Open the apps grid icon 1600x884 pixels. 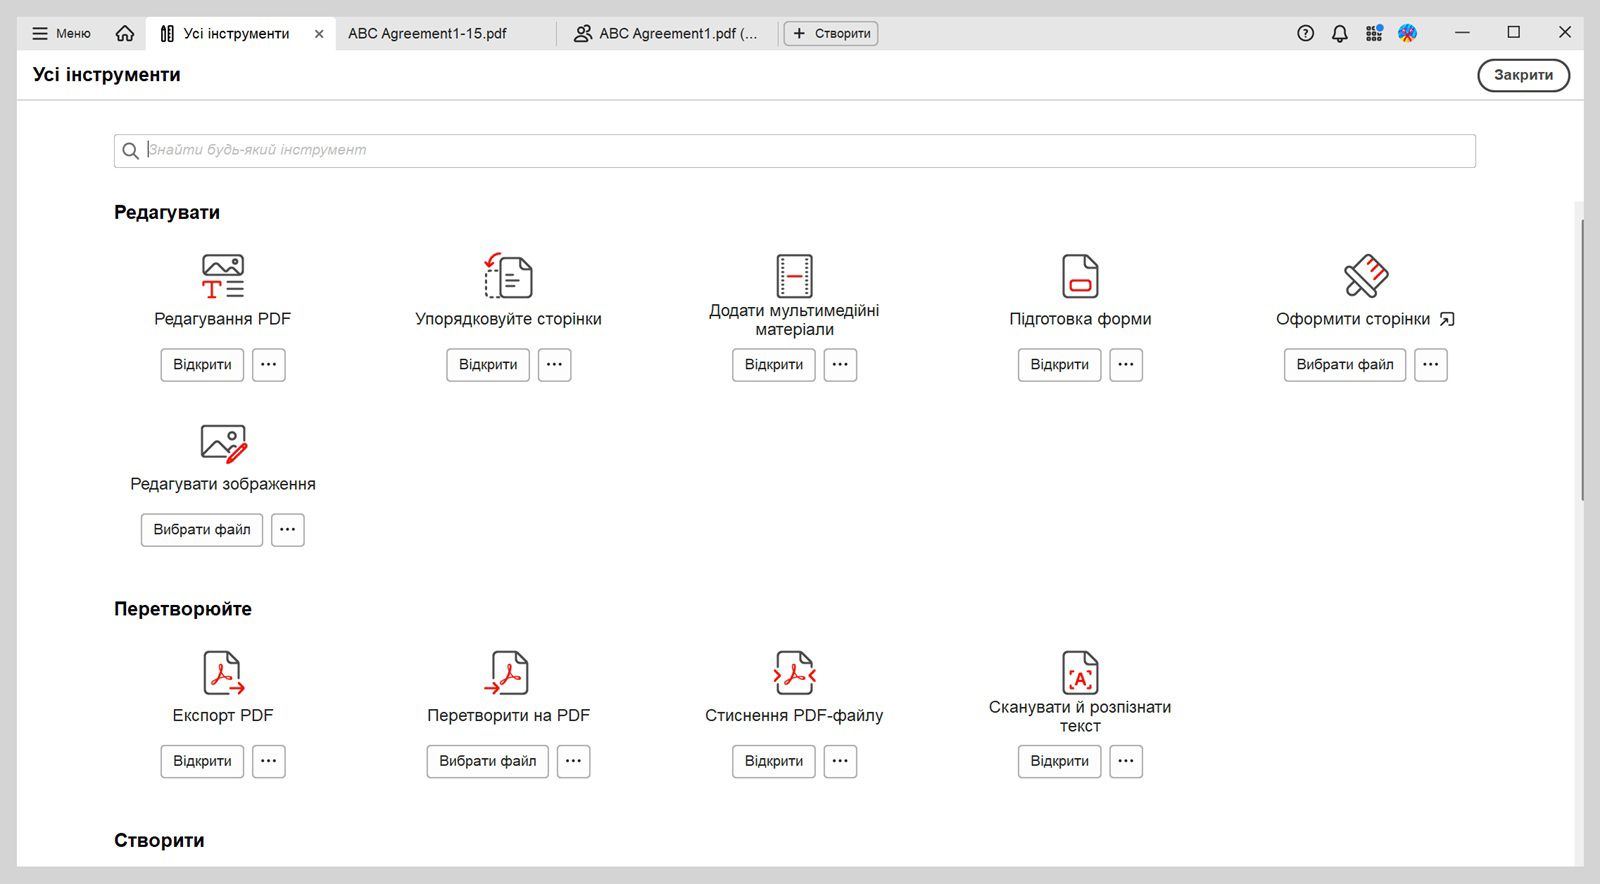[1374, 33]
